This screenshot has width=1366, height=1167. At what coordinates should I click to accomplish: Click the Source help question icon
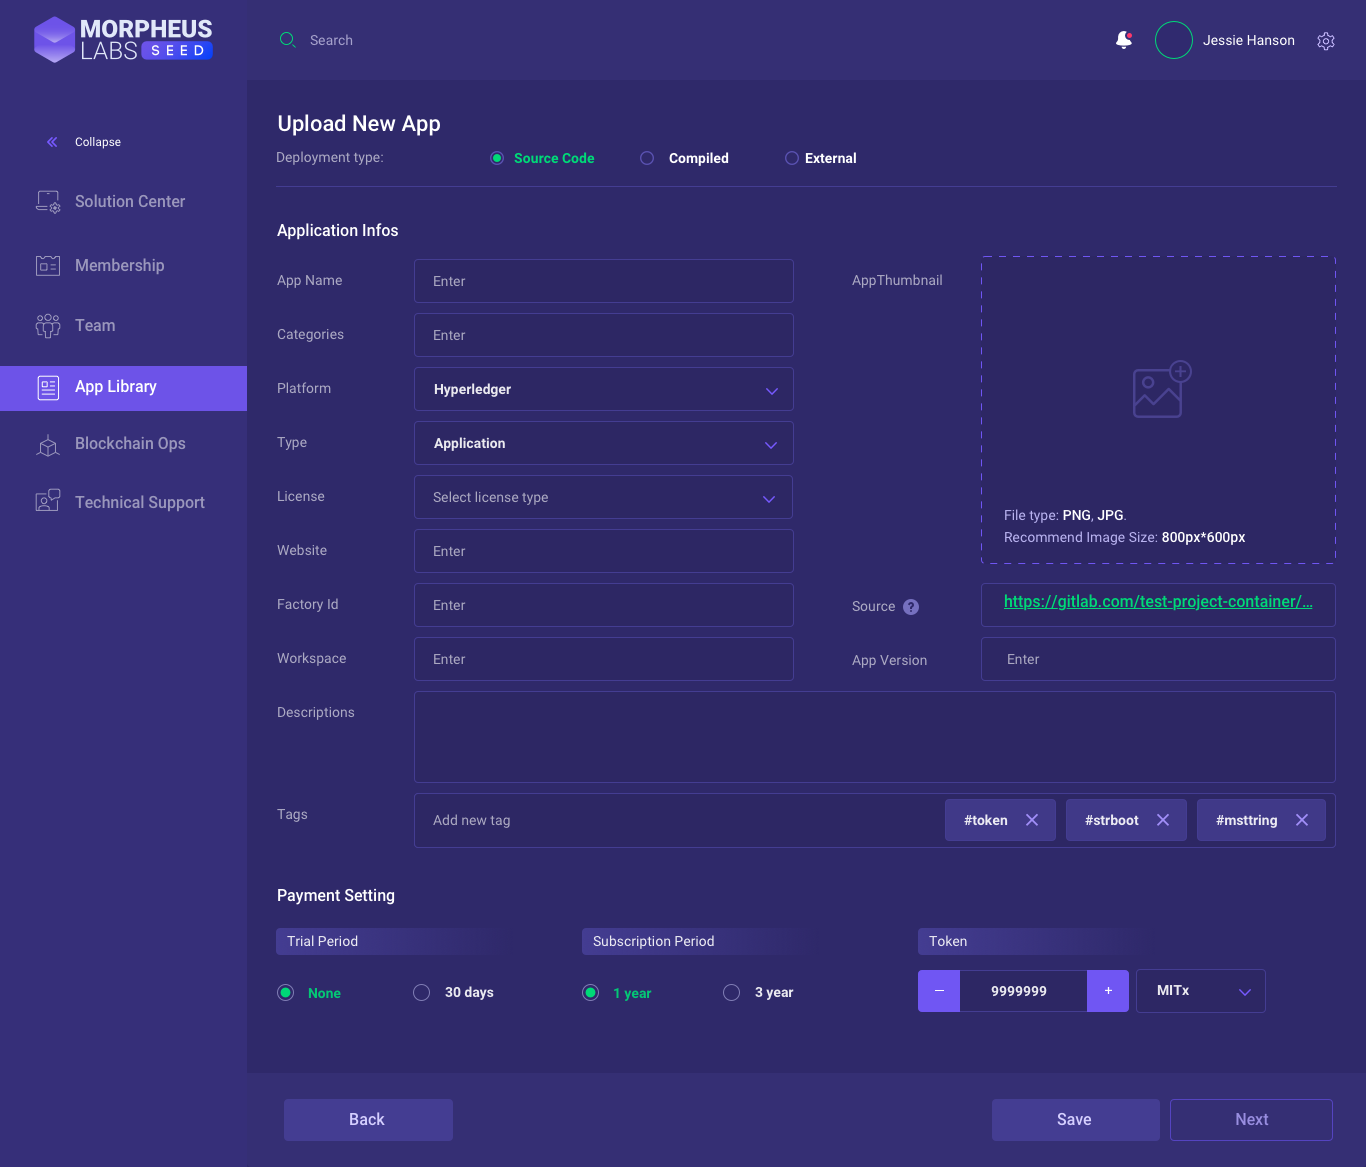tap(911, 607)
